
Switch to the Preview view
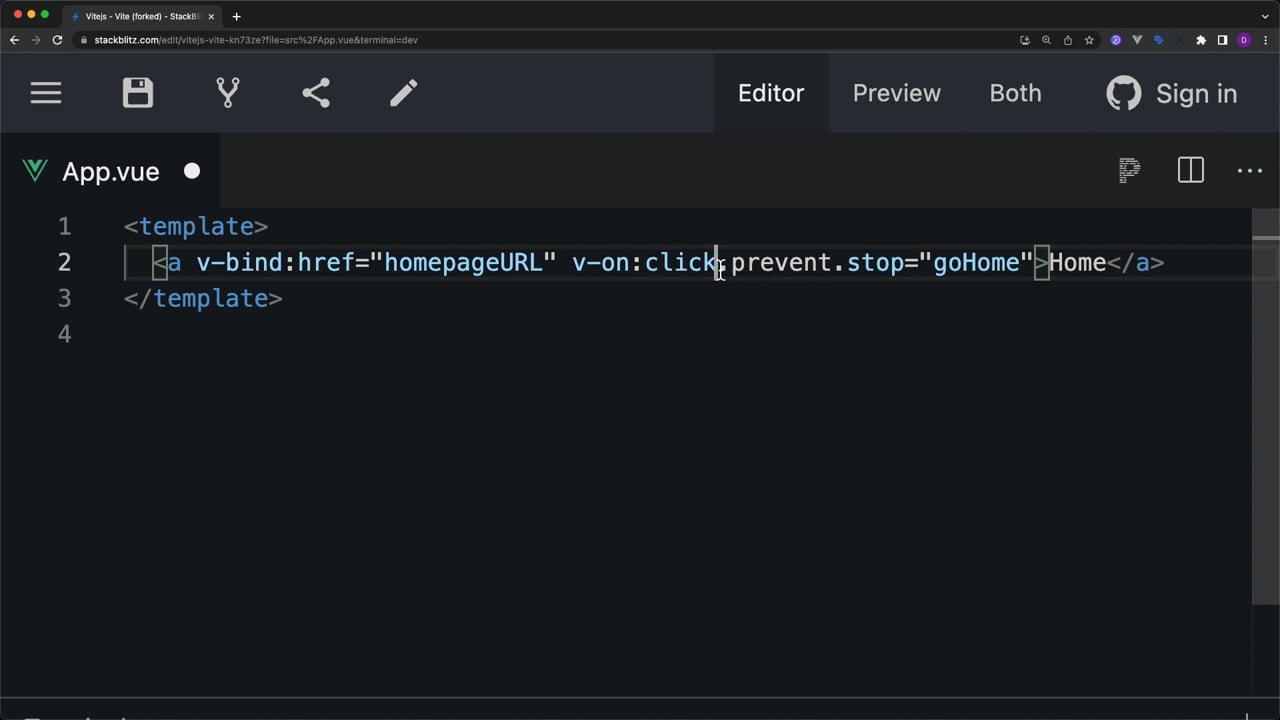[x=896, y=93]
